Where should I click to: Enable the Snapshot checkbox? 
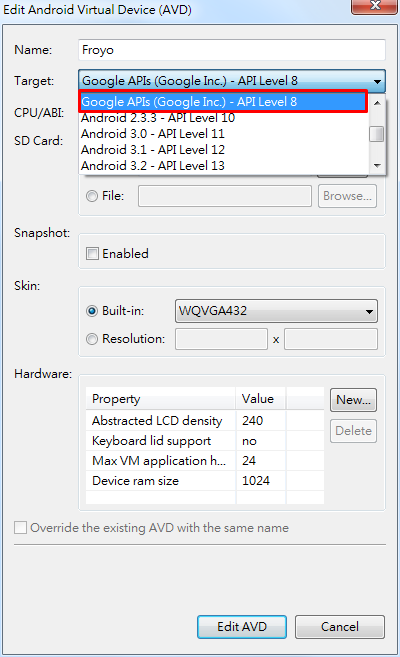pyautogui.click(x=92, y=253)
